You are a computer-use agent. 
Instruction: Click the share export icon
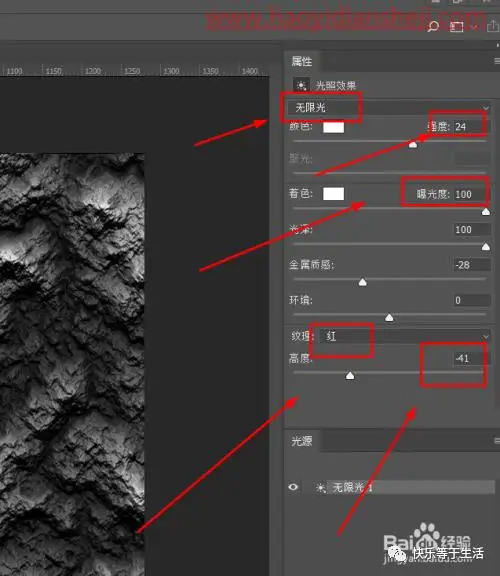(493, 26)
